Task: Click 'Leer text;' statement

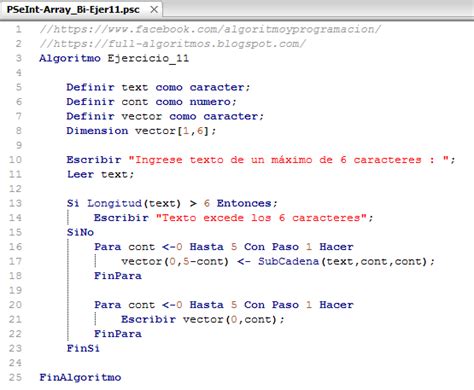Action: (100, 174)
